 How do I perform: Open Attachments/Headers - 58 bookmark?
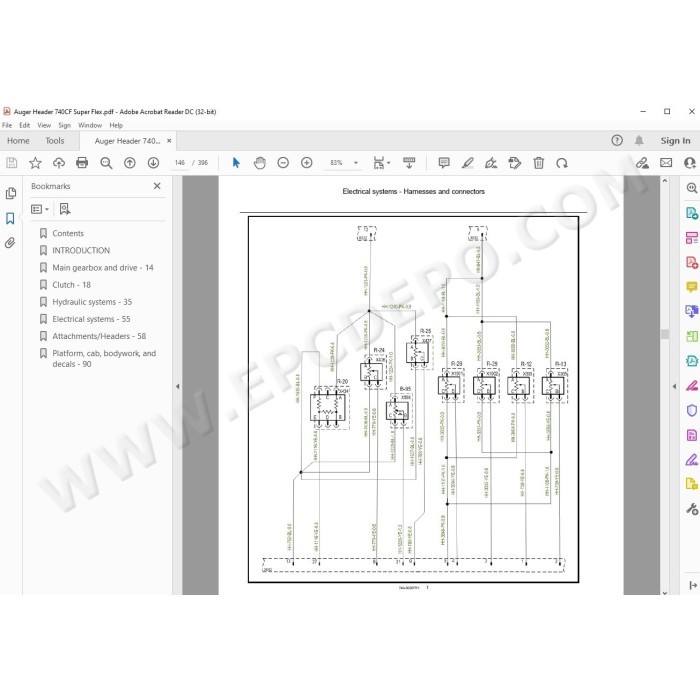(99, 336)
